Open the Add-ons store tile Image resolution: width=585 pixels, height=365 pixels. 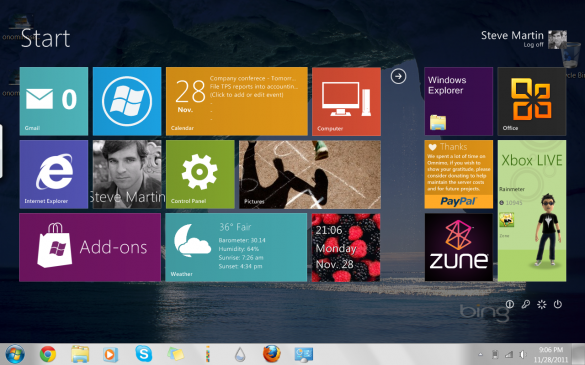point(90,247)
